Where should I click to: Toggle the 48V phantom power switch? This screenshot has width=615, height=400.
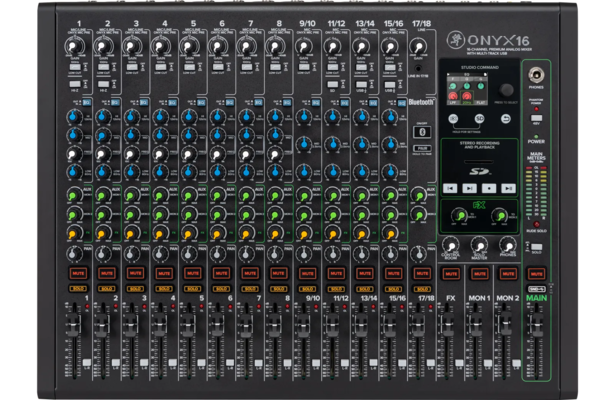coord(536,118)
